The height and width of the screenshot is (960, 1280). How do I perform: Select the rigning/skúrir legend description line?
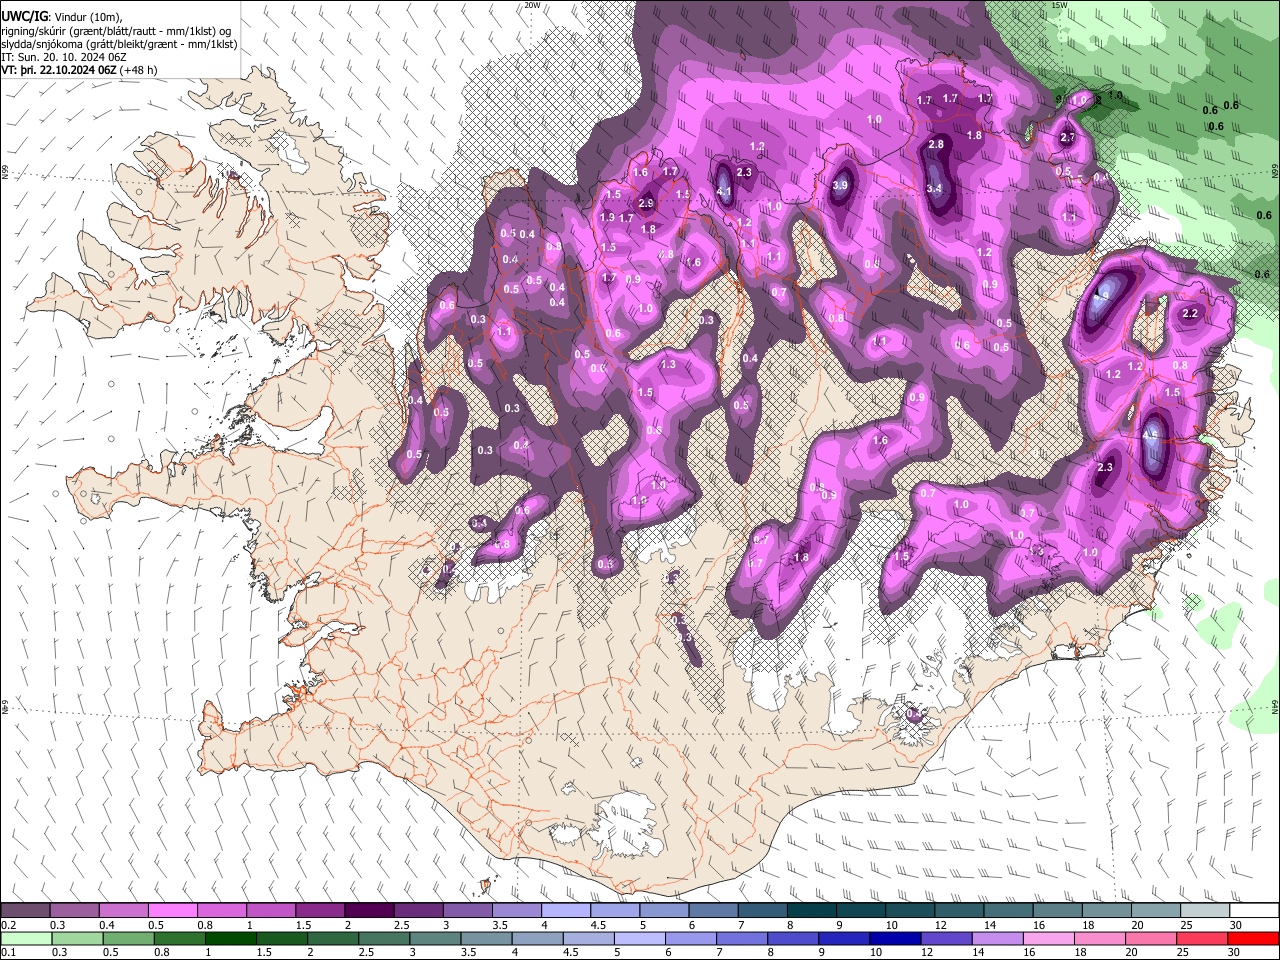pos(116,31)
